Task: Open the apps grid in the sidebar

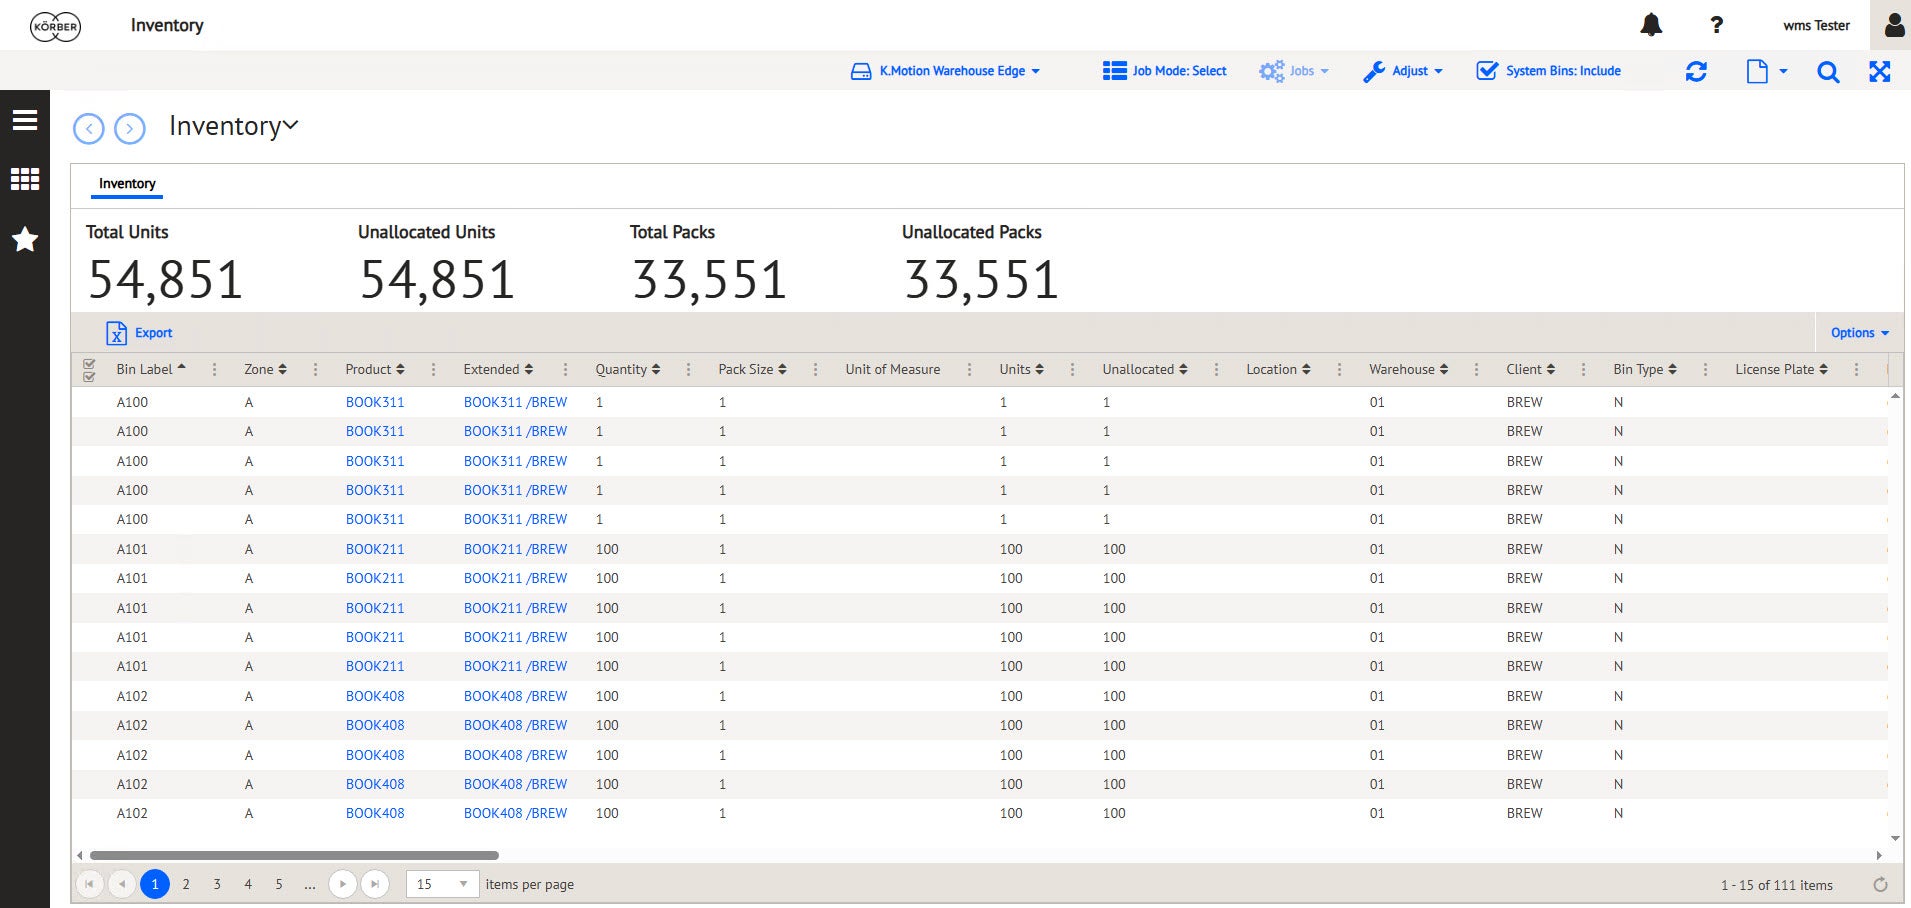Action: coord(25,179)
